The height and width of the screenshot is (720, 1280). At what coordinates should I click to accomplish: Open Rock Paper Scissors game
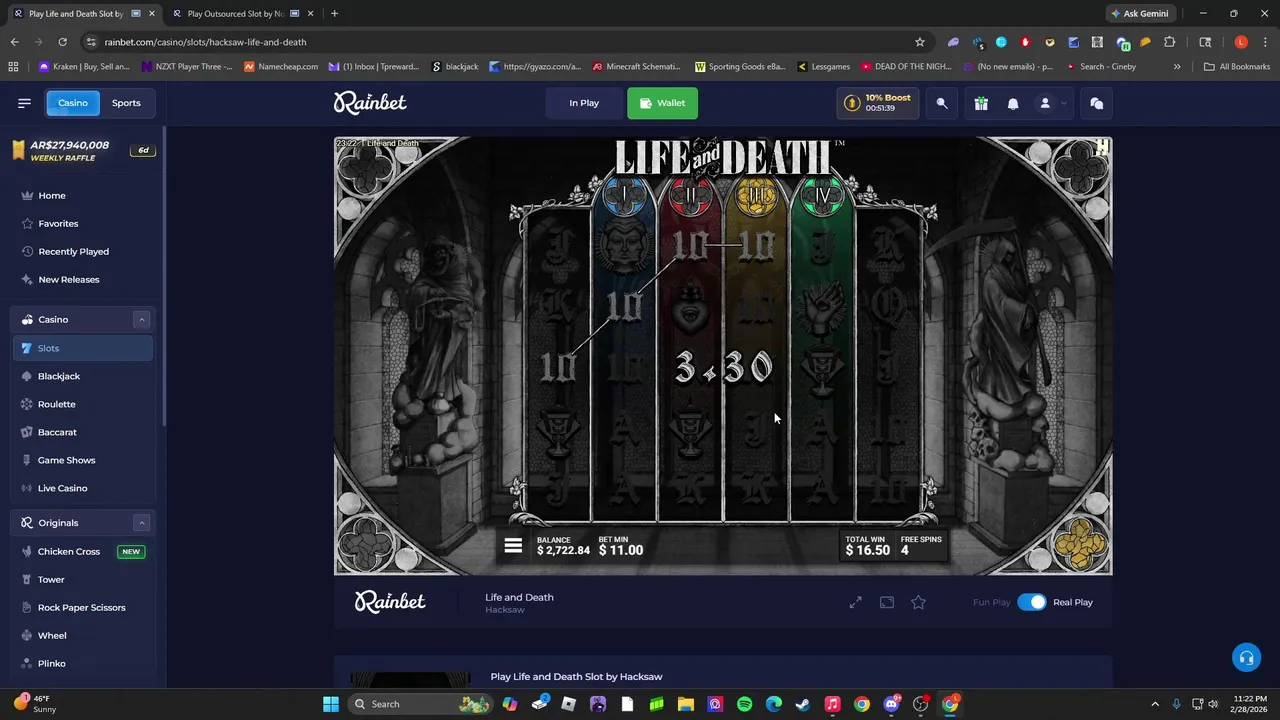[83, 608]
